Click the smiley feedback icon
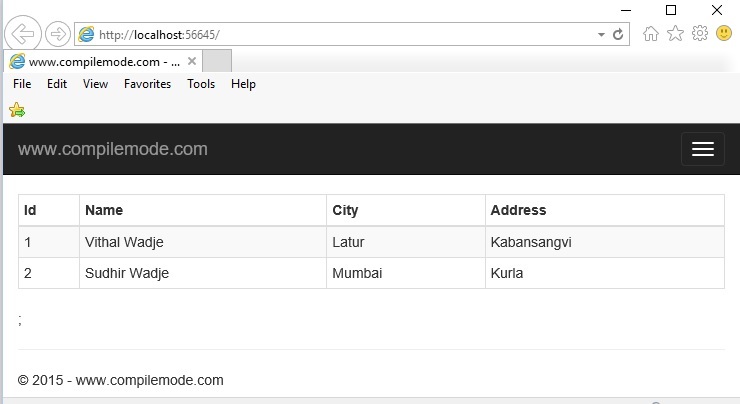Viewport: 740px width, 404px height. [x=724, y=33]
